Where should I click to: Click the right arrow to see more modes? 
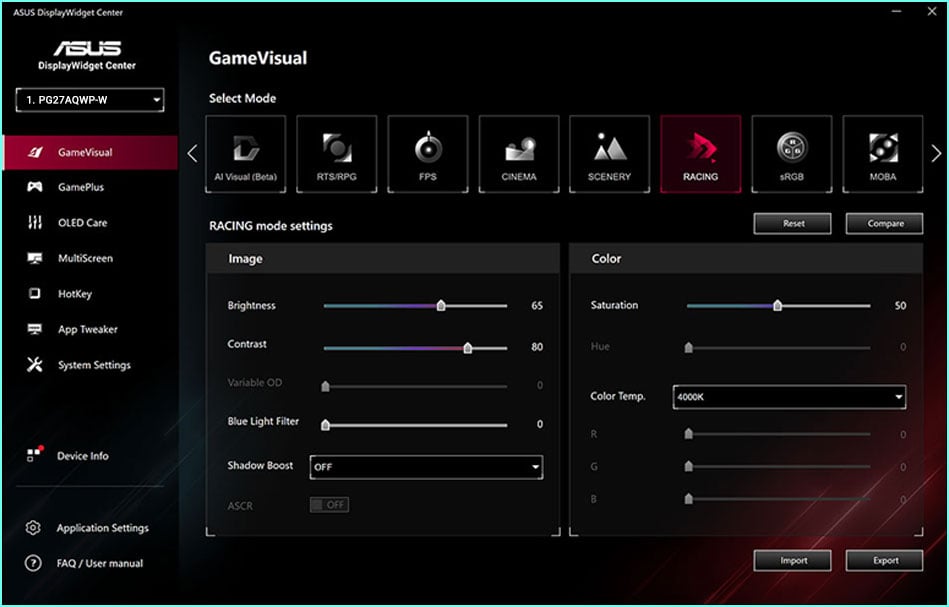click(x=934, y=153)
